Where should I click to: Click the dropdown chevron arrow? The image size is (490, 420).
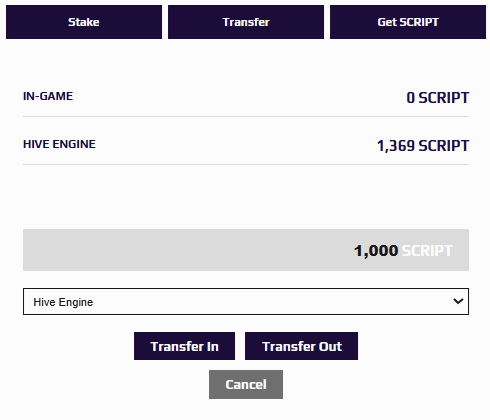point(458,301)
